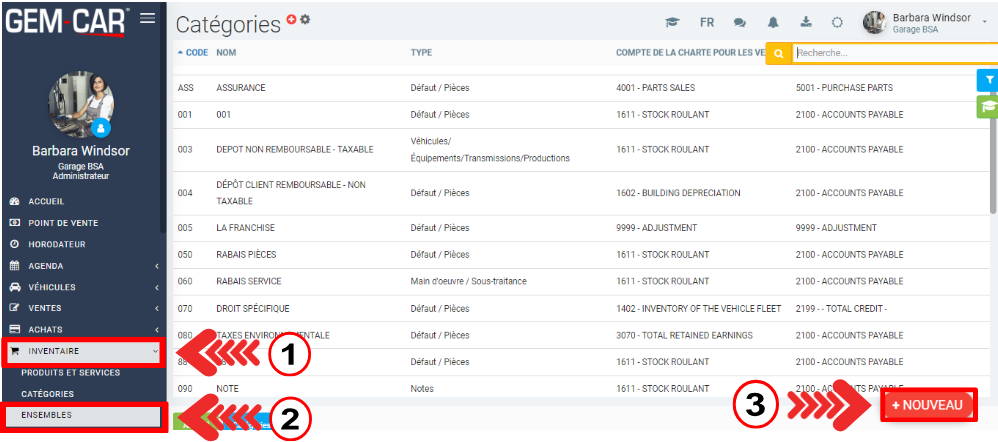Toggle the hamburger sidebar menu
998x442 pixels.
pyautogui.click(x=147, y=17)
